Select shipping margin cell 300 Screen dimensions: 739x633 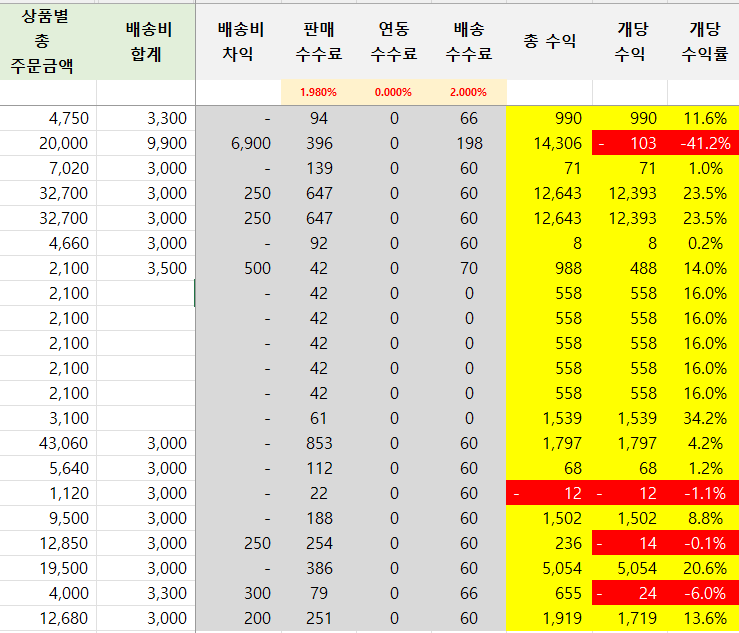(x=238, y=593)
